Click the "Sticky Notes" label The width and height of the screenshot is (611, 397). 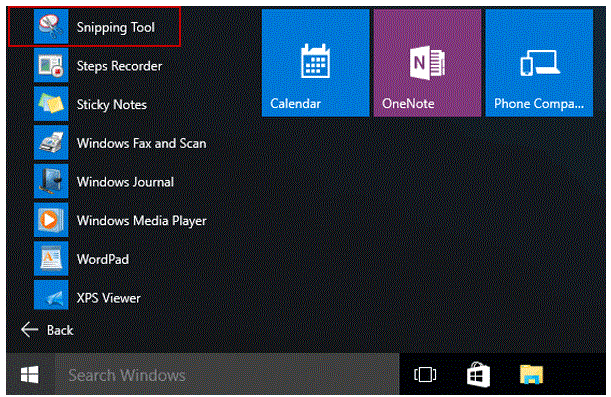[112, 105]
